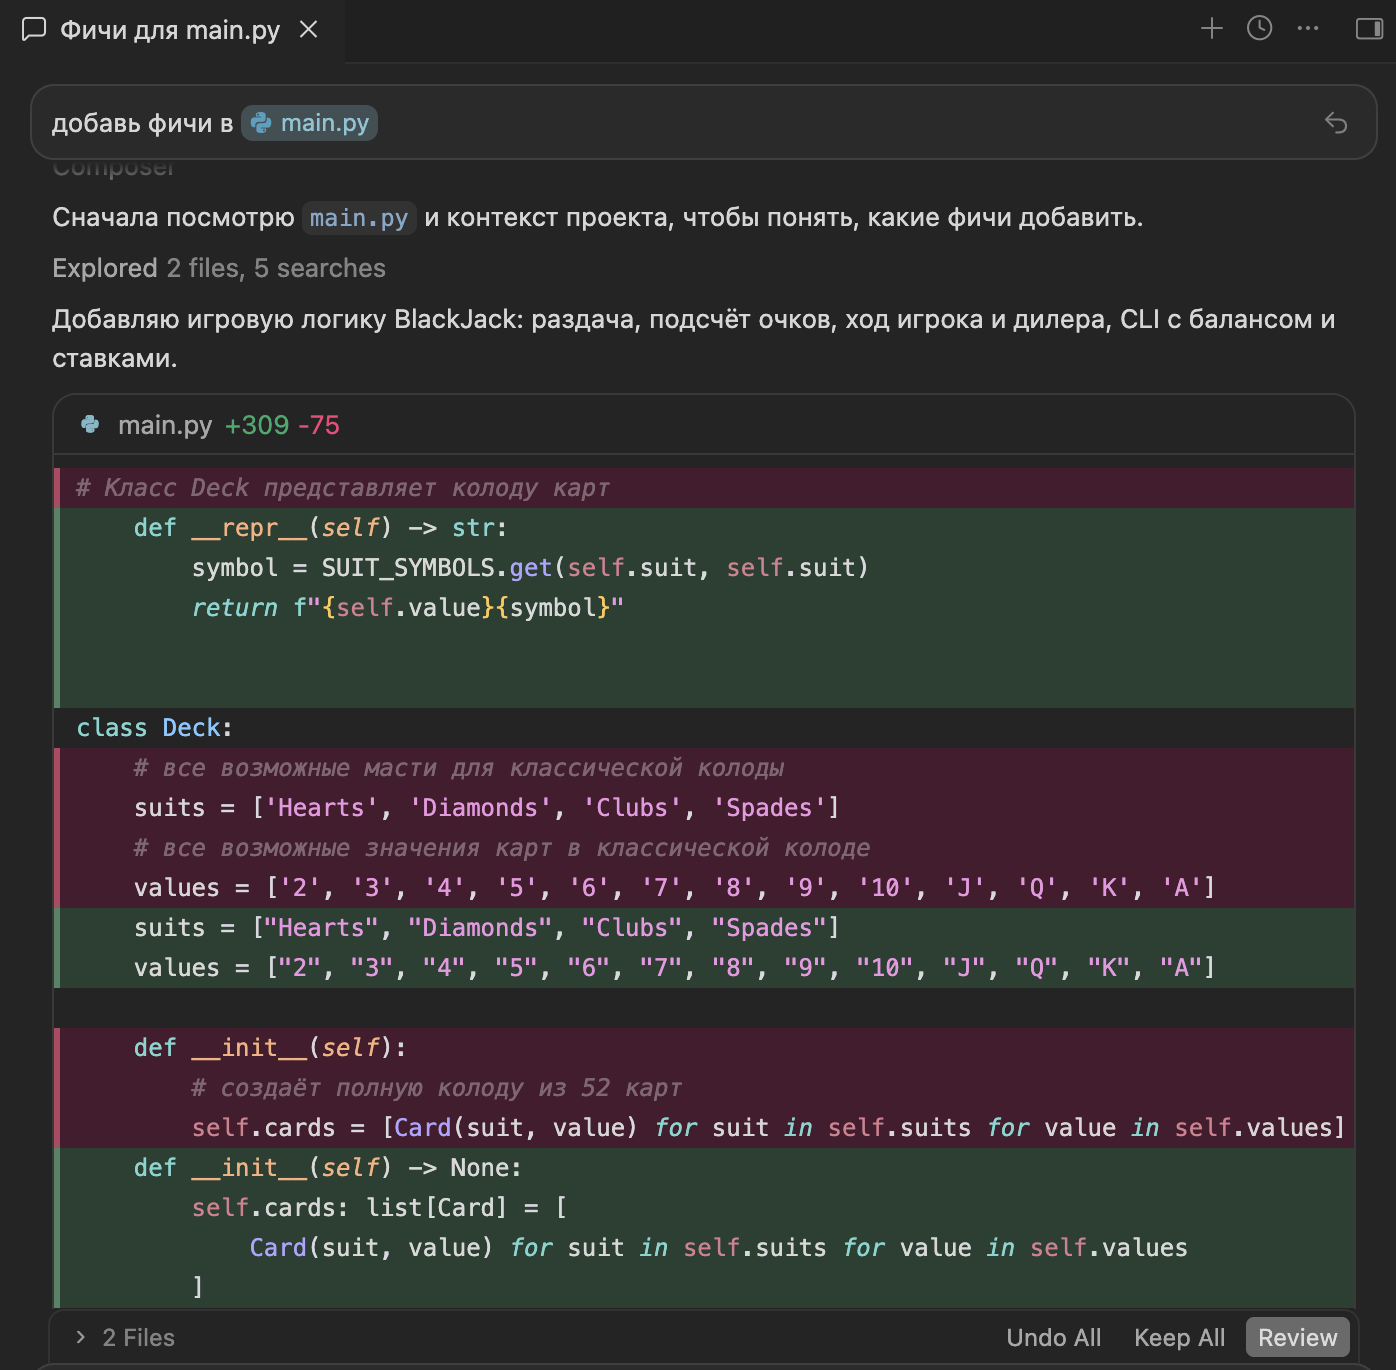Click the -75 deletions count
This screenshot has height=1370, width=1396.
click(x=319, y=425)
